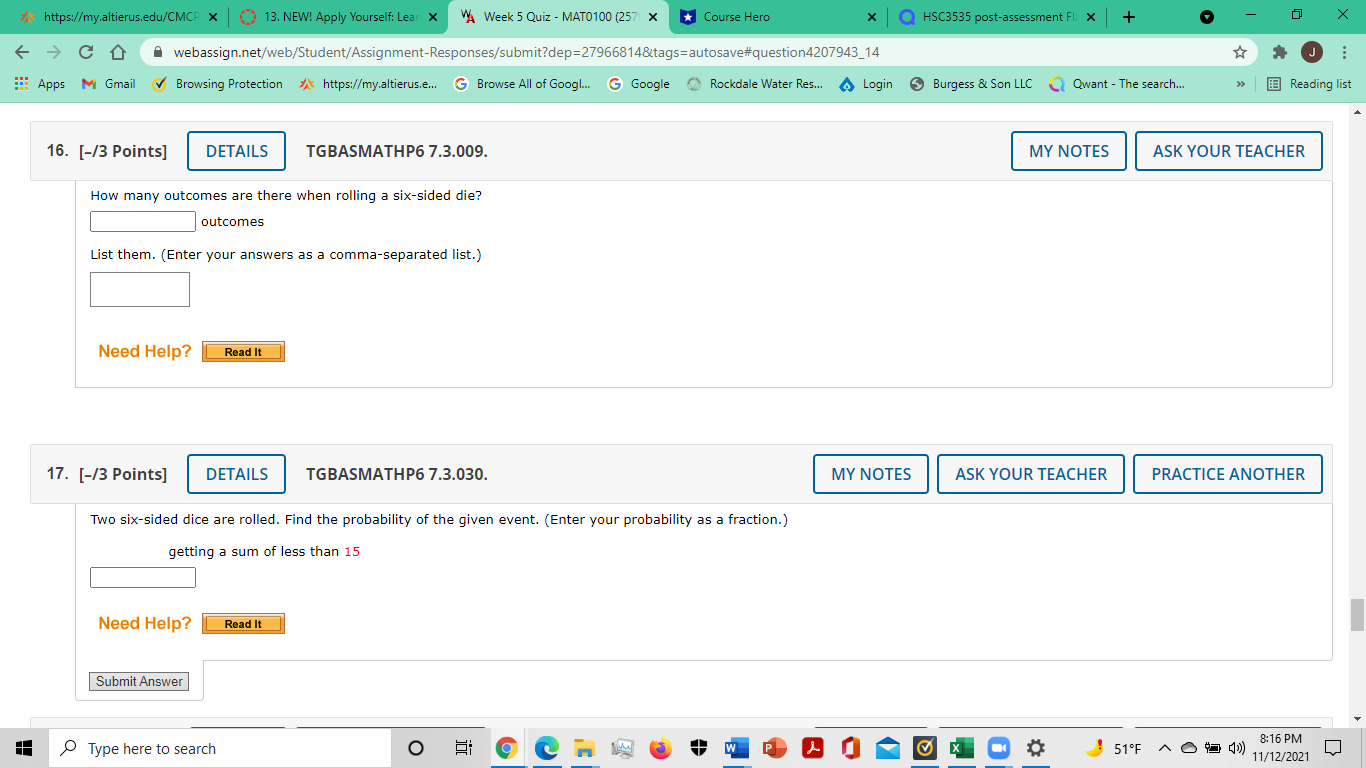Viewport: 1366px width, 768px height.
Task: Show hidden system tray icons
Action: pyautogui.click(x=1165, y=748)
